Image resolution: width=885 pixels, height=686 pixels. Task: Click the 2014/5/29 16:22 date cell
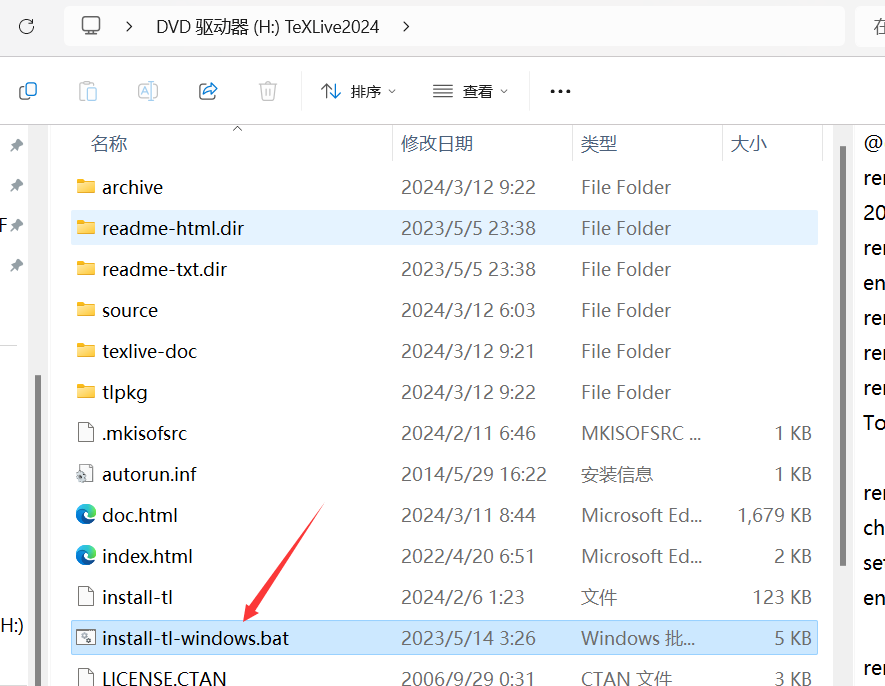(474, 474)
